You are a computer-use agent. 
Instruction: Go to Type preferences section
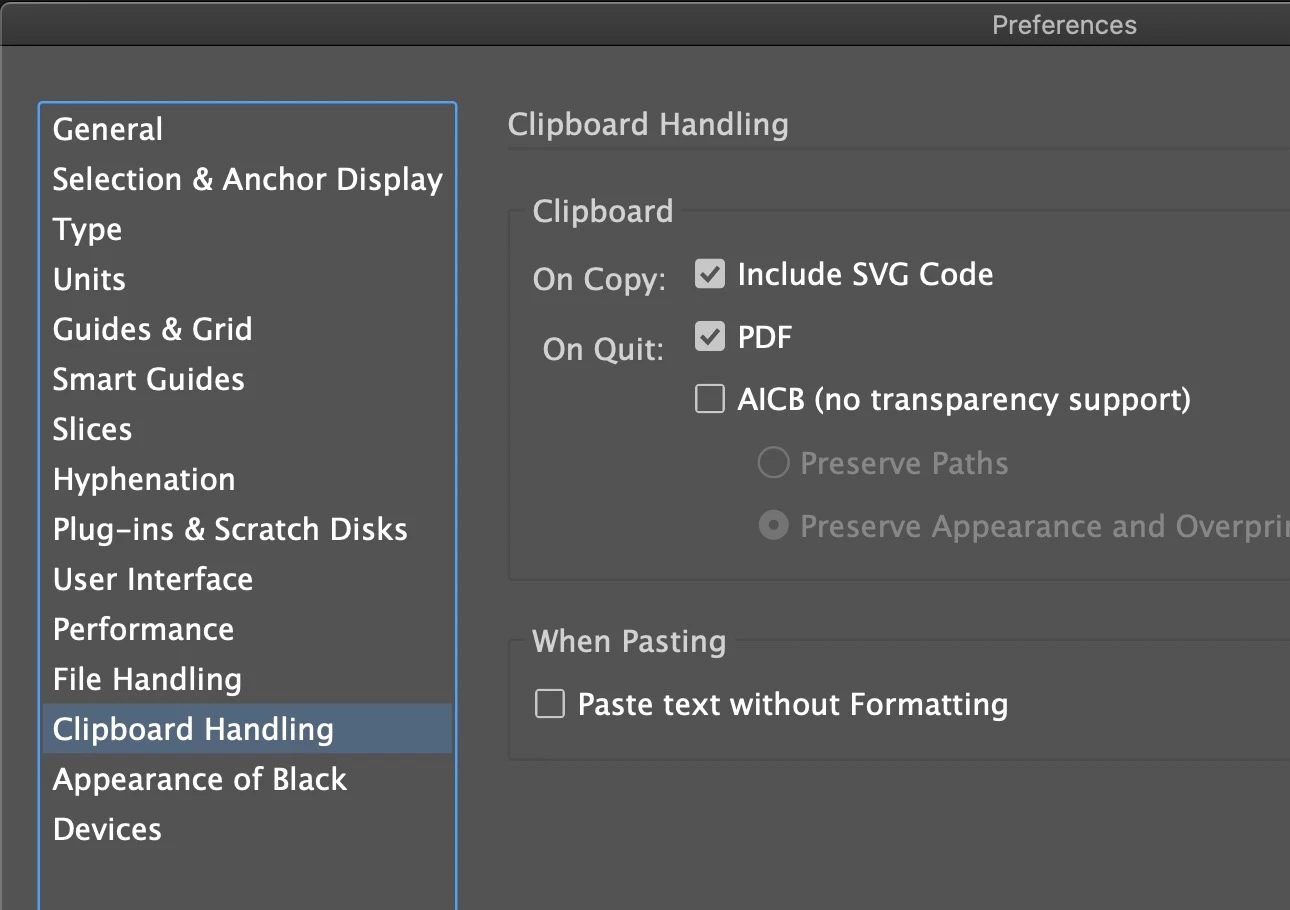(x=88, y=230)
